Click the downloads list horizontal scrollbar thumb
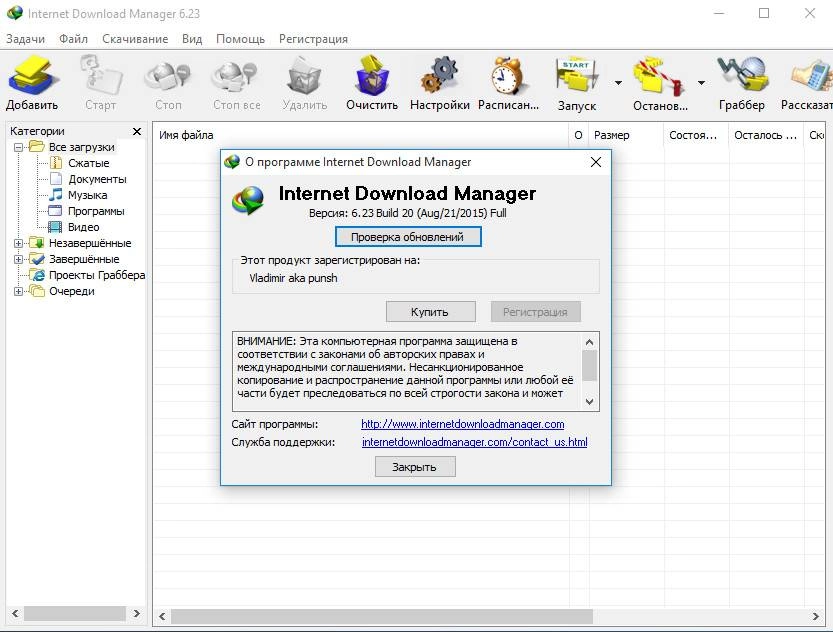This screenshot has height=632, width=833. tap(381, 616)
